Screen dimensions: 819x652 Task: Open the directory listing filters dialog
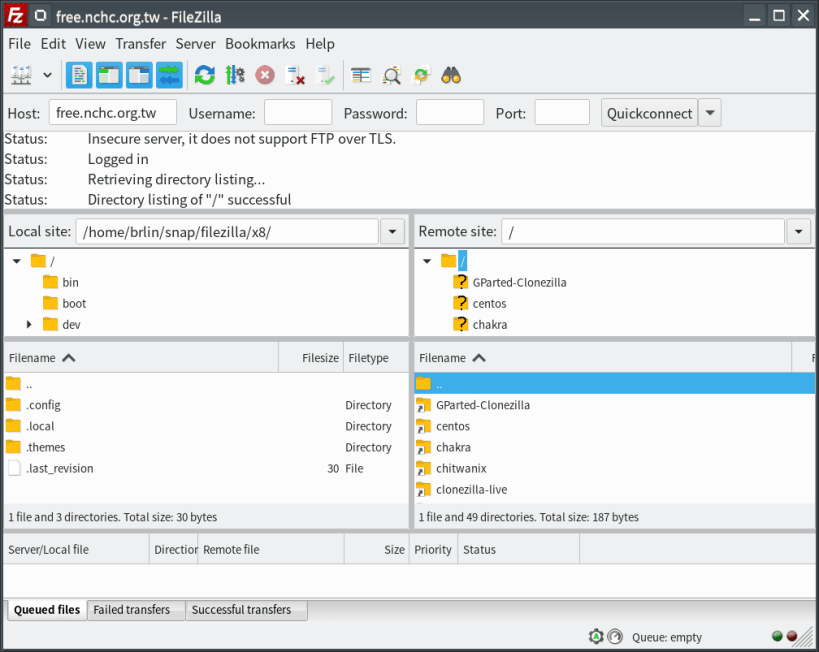[x=360, y=75]
